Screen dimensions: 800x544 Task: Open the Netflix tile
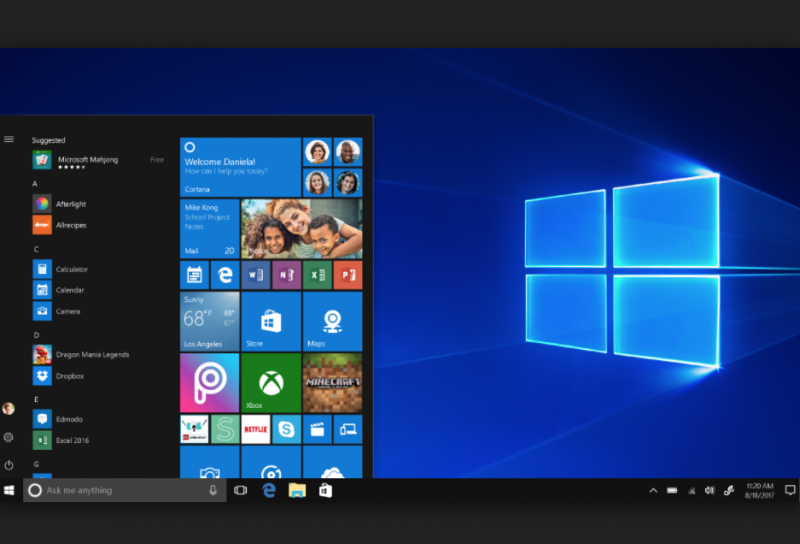[256, 429]
